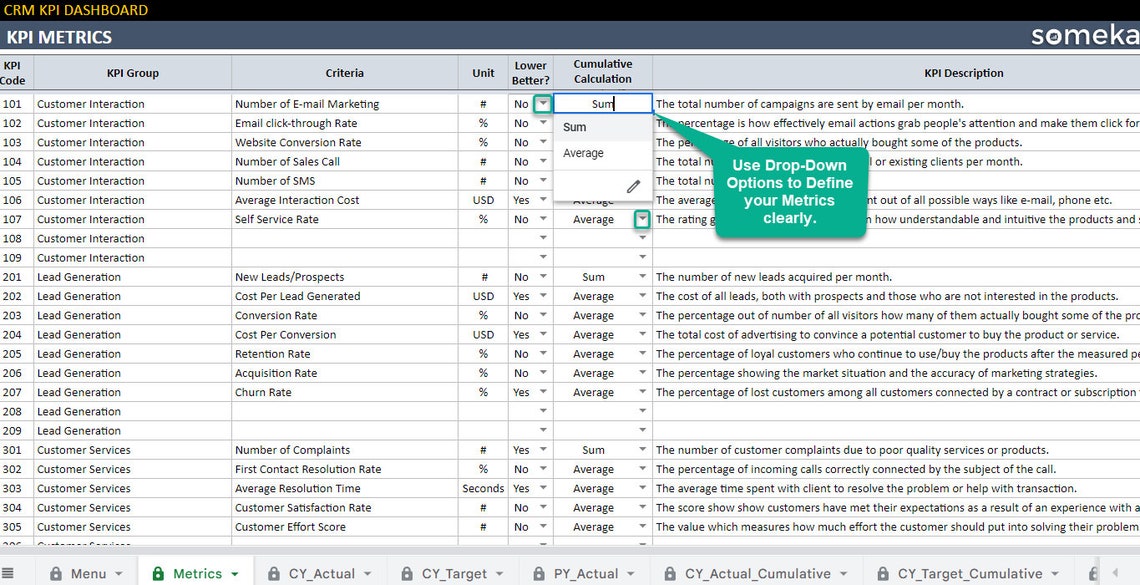The image size is (1140, 585).
Task: Open the Lower Better dropdown for Churn Rate
Action: pyautogui.click(x=541, y=392)
